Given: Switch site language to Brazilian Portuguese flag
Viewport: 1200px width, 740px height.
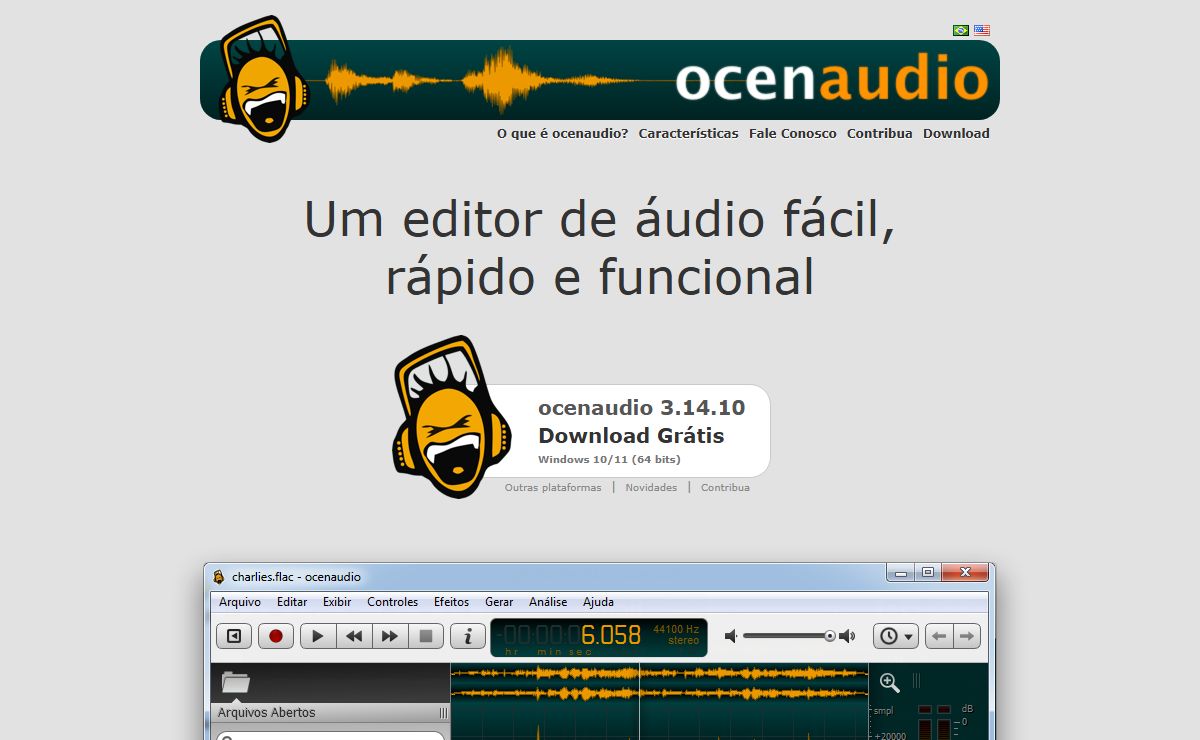Looking at the screenshot, I should [x=961, y=30].
